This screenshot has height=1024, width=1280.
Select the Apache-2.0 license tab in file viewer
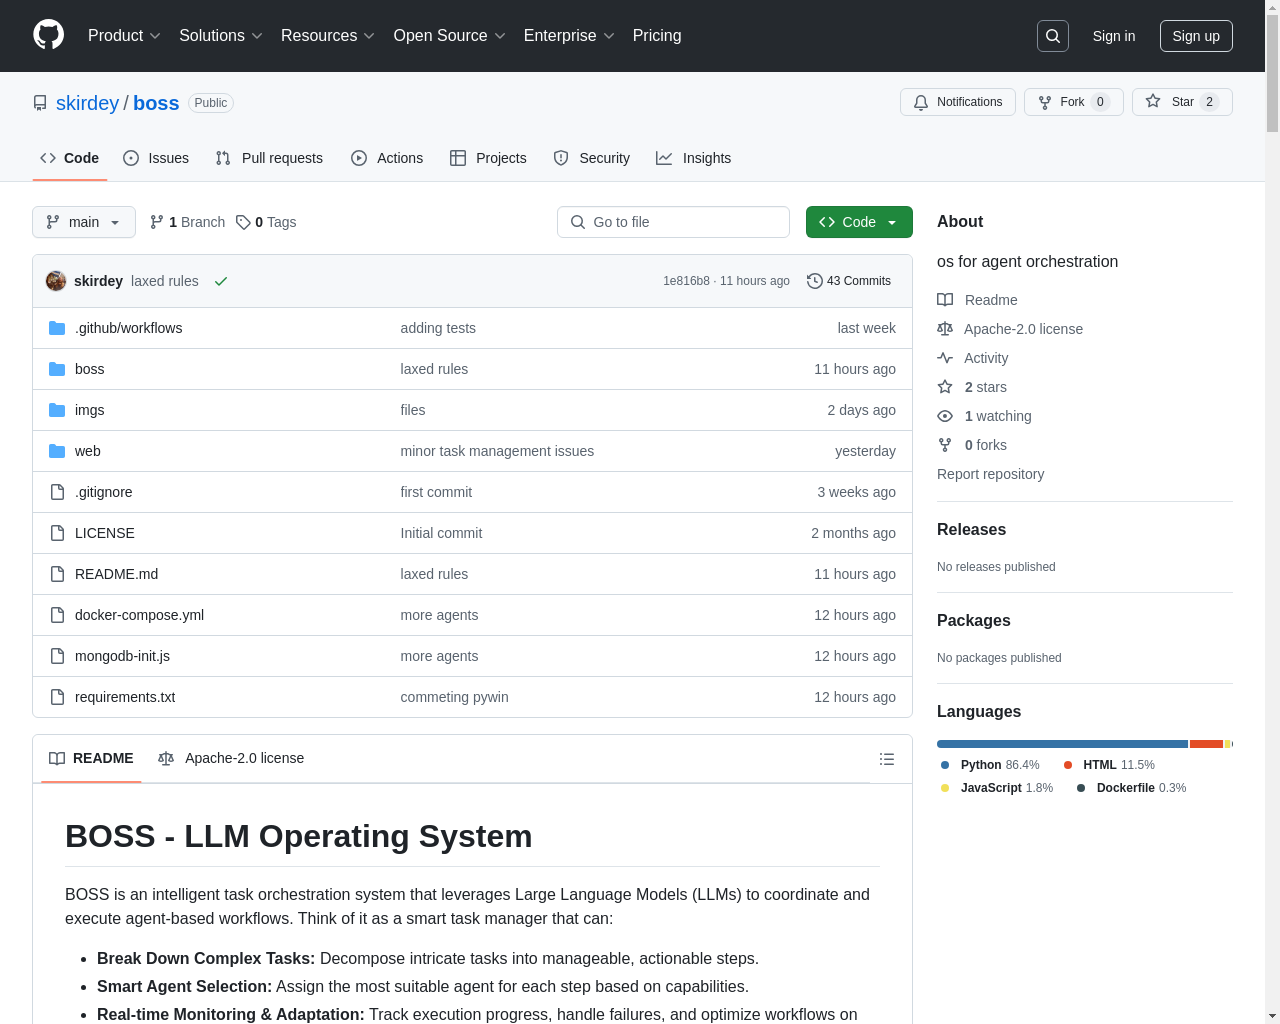[231, 758]
